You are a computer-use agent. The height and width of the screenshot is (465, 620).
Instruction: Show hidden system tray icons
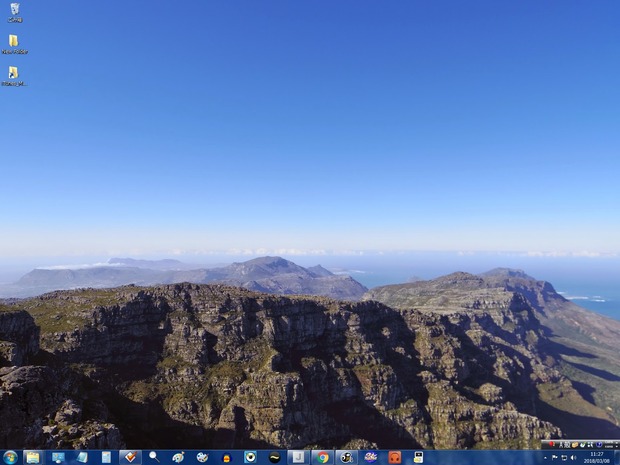pos(546,458)
